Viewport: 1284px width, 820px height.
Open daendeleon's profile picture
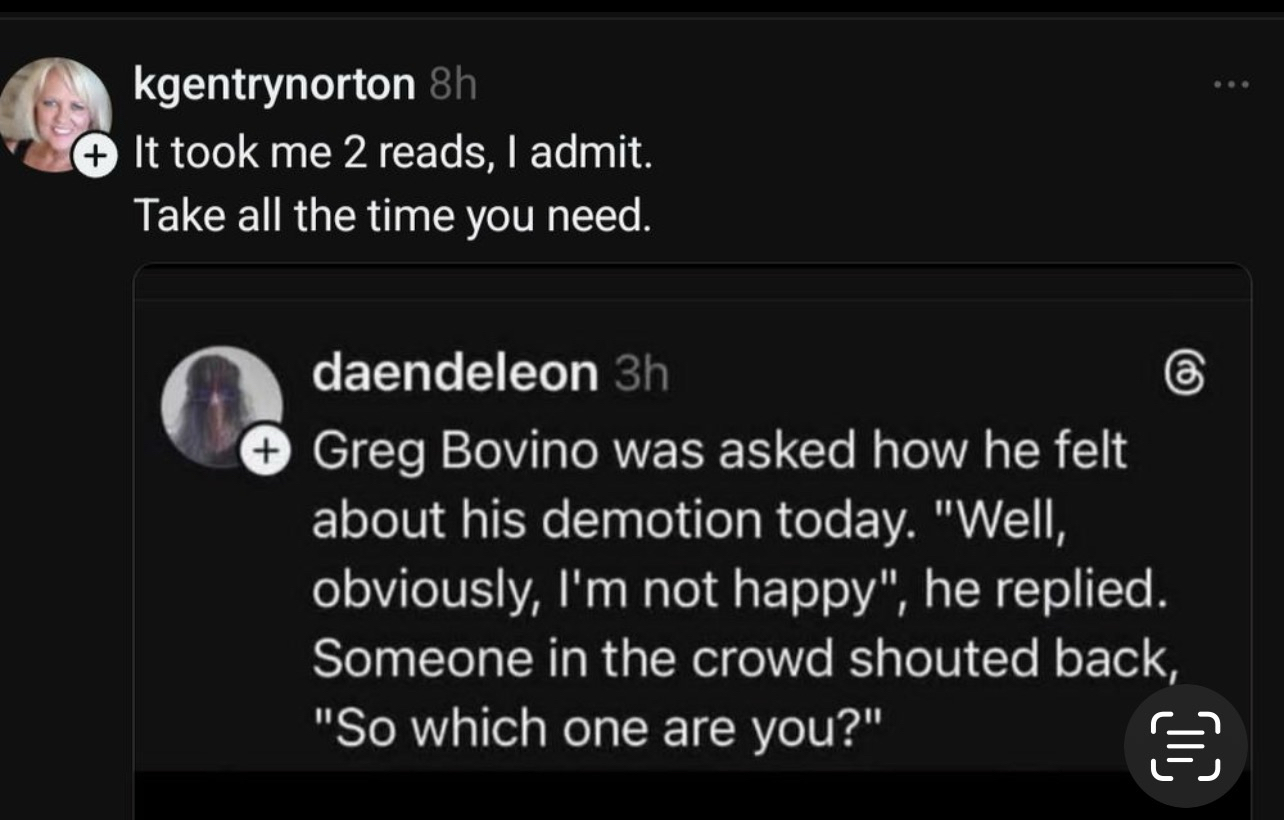[x=221, y=403]
